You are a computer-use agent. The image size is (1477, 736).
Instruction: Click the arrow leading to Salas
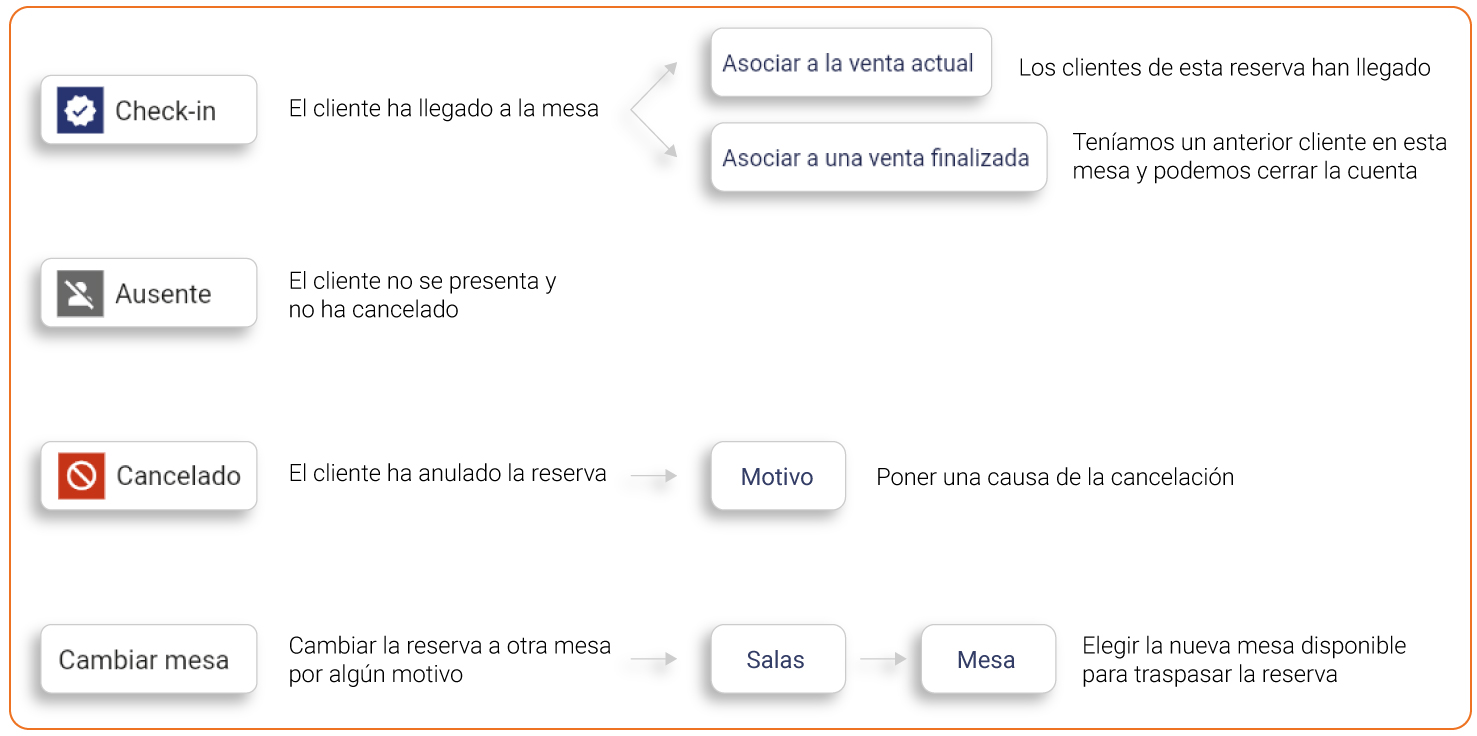click(654, 659)
